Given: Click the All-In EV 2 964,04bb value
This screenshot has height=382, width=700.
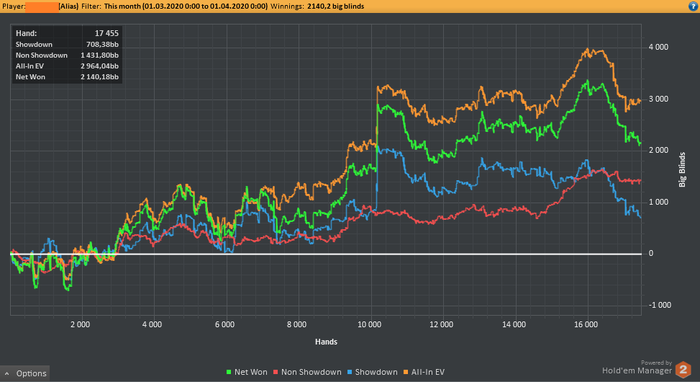Looking at the screenshot, I should (100, 66).
